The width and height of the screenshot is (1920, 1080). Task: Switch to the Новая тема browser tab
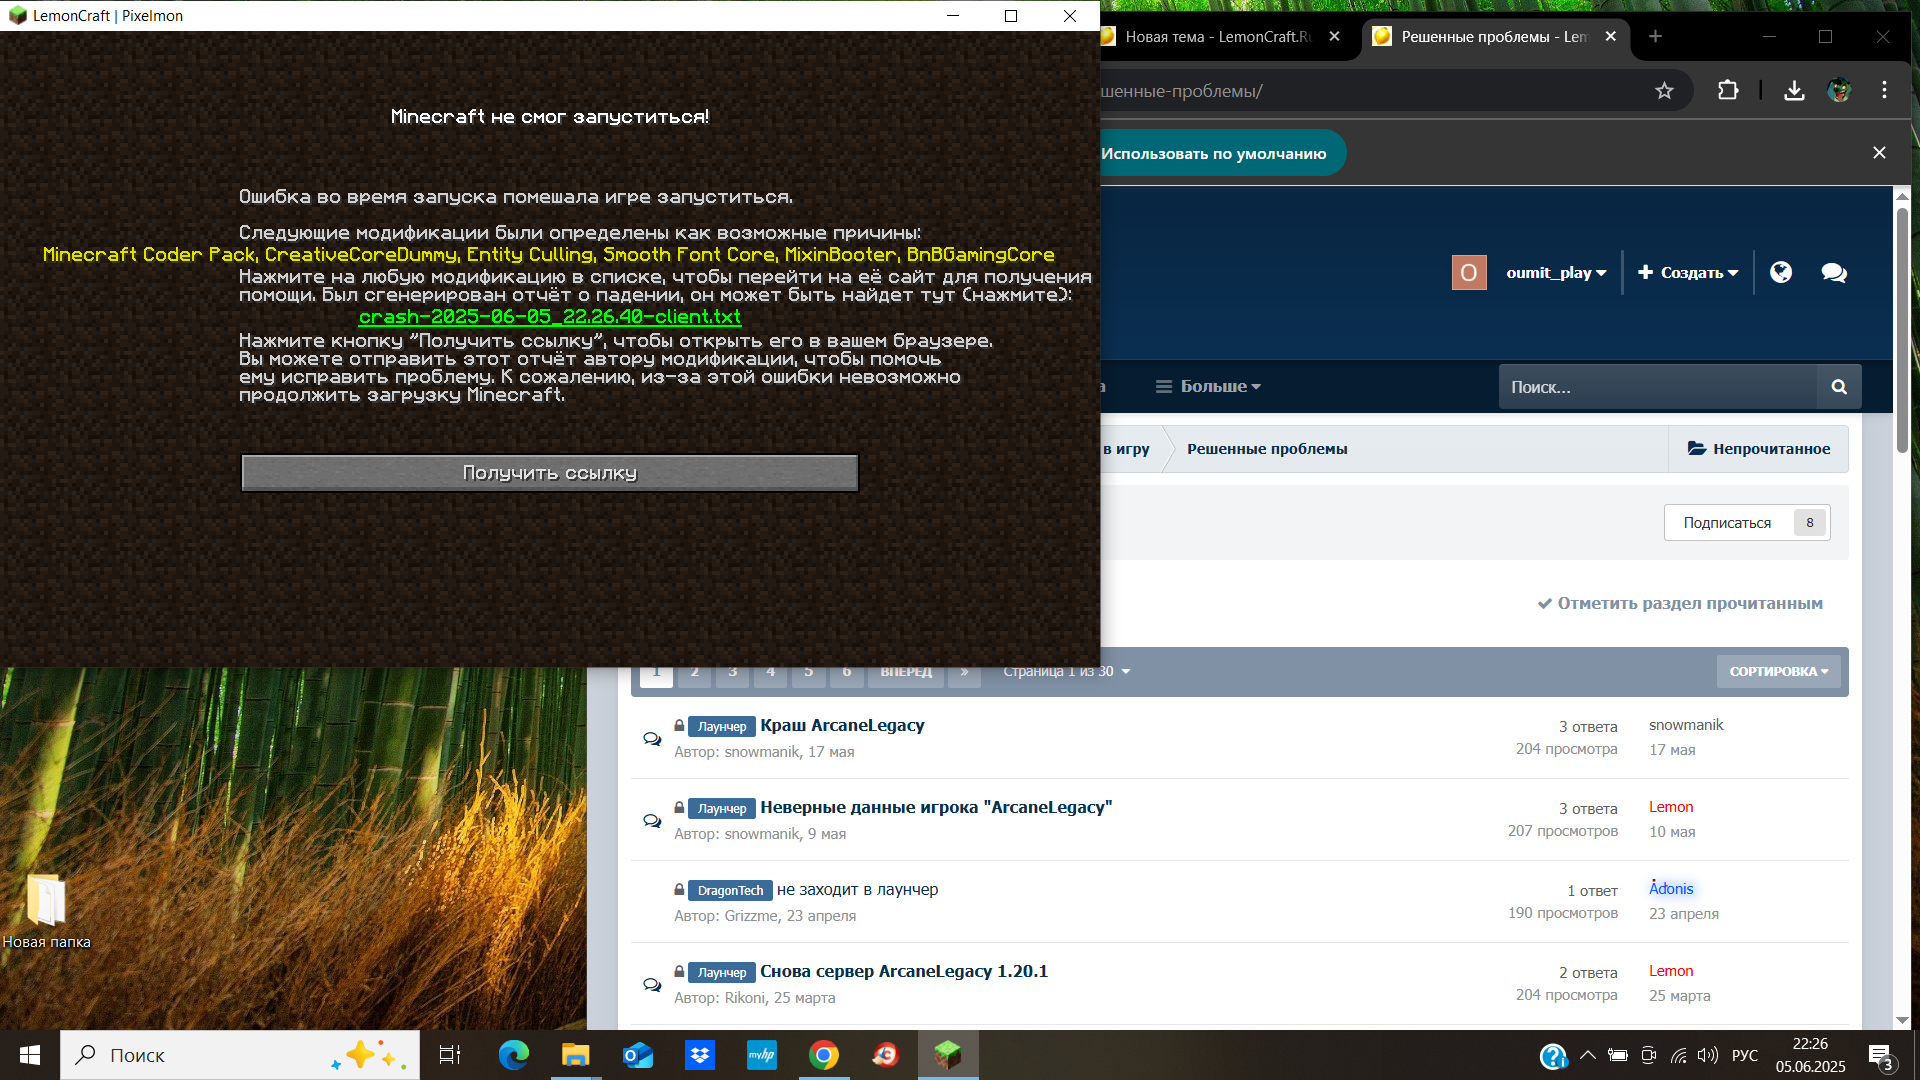coord(1216,37)
